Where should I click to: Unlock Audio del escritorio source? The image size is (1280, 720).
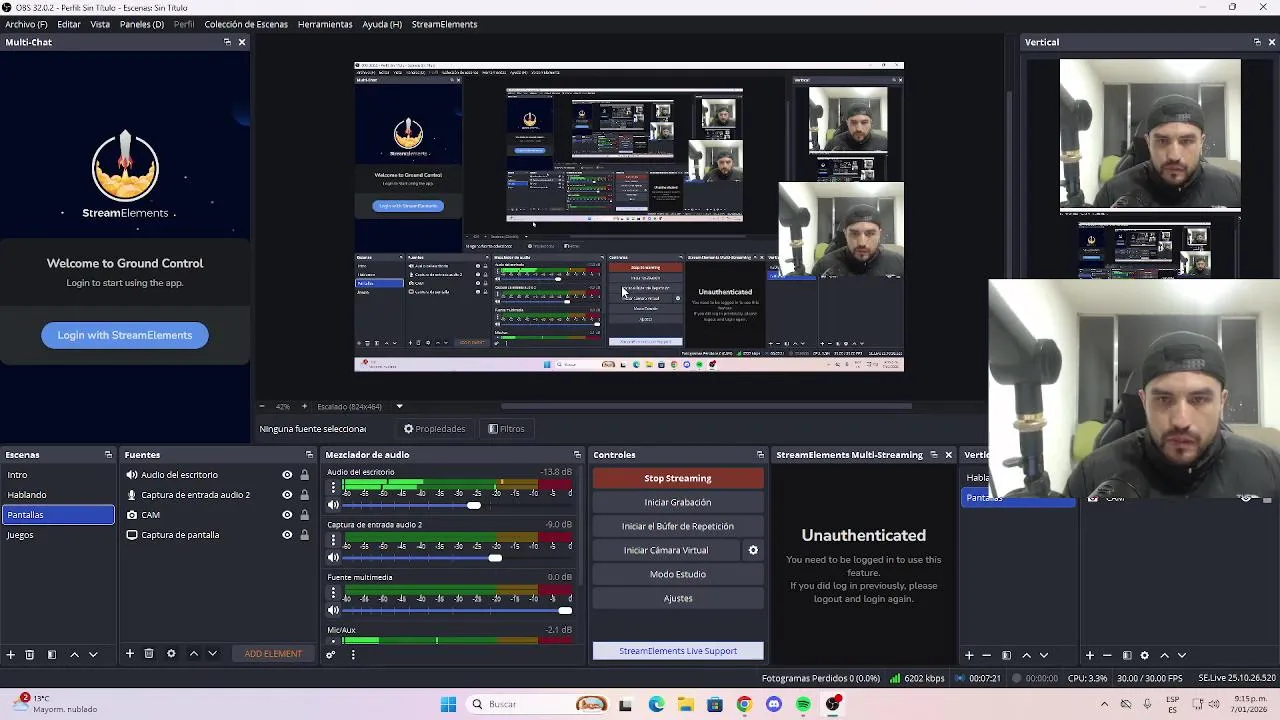click(x=305, y=475)
